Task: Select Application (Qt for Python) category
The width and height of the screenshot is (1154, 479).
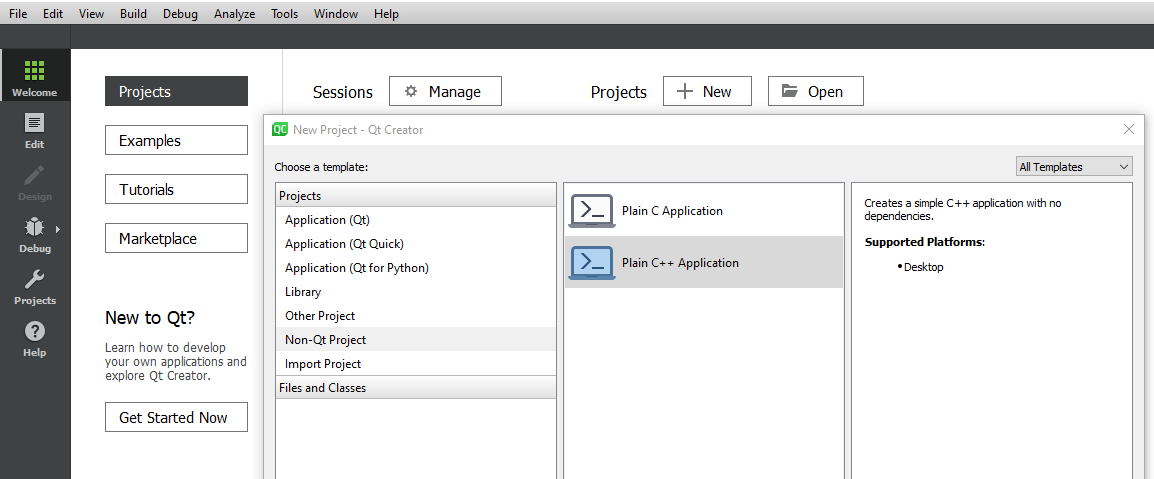Action: [x=416, y=268]
